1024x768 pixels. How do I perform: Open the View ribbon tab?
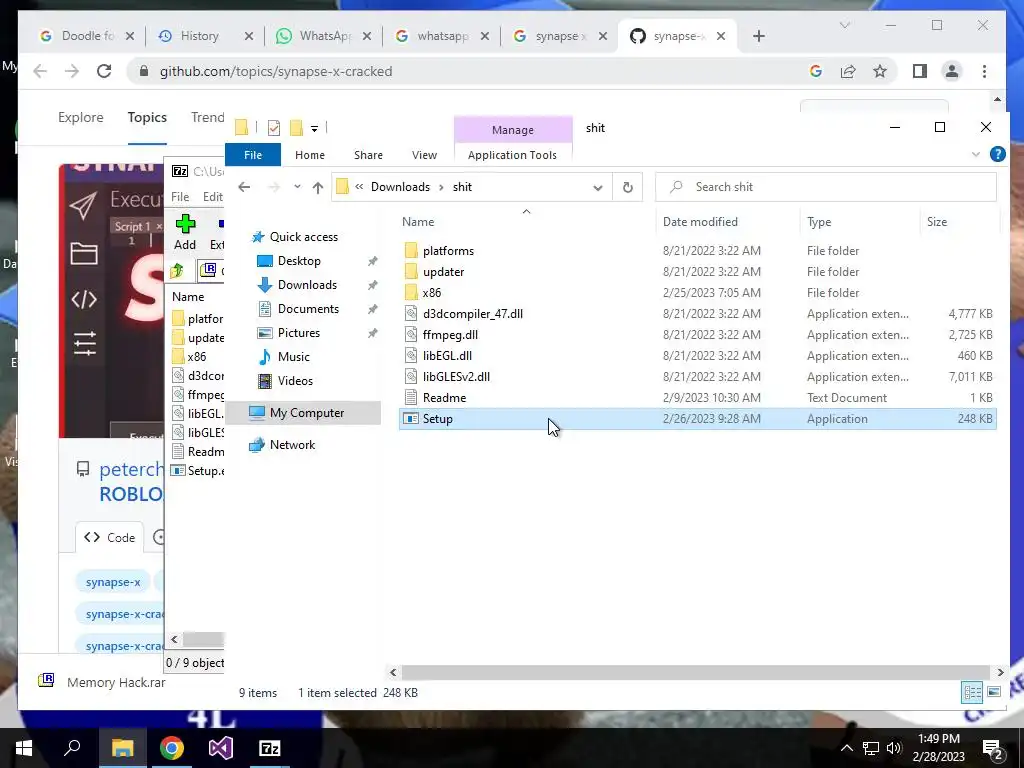click(x=424, y=155)
